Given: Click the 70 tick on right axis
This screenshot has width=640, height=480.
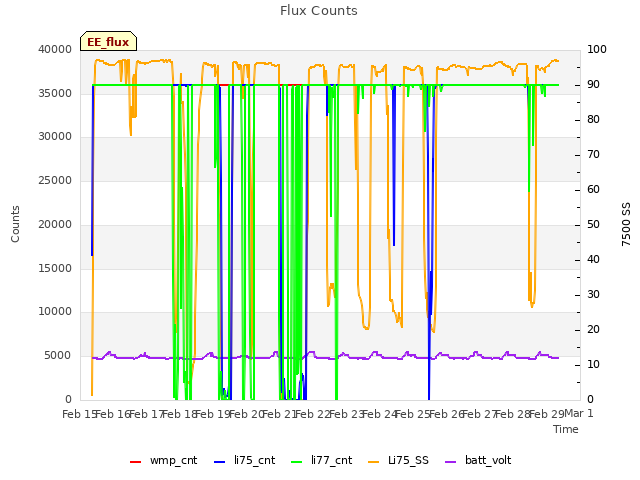Looking at the screenshot, I should [593, 155].
